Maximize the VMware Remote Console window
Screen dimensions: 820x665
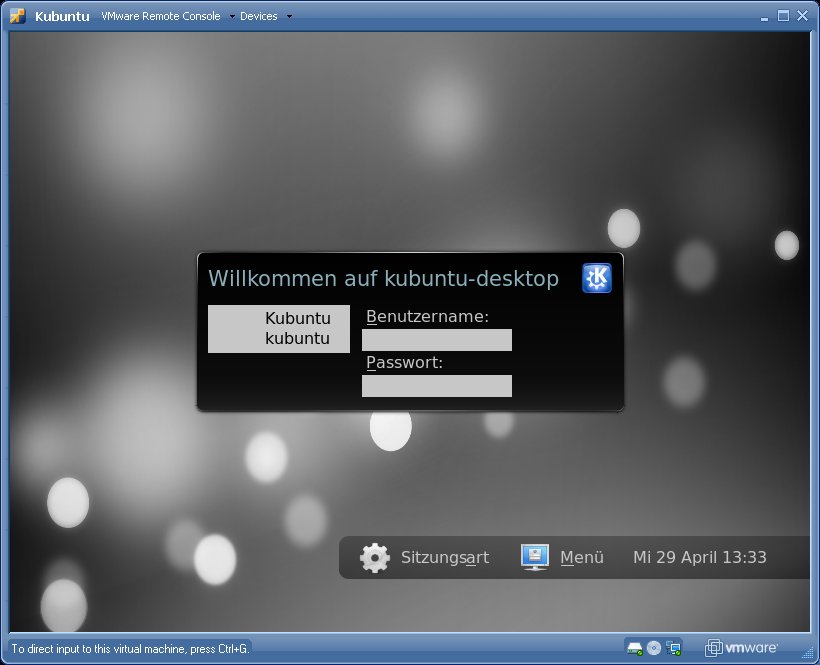point(783,16)
